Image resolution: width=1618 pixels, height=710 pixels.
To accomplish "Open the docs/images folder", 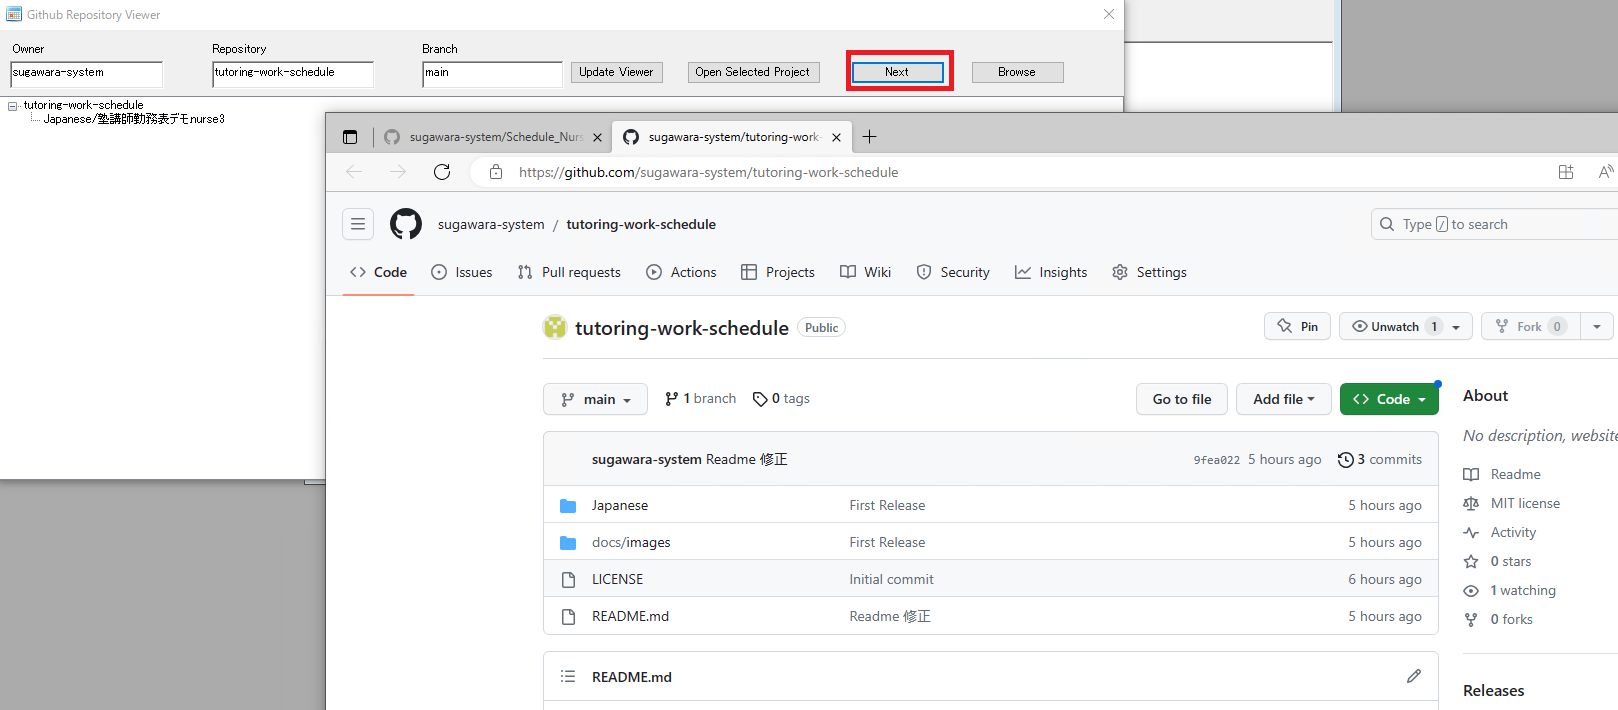I will click(x=631, y=542).
